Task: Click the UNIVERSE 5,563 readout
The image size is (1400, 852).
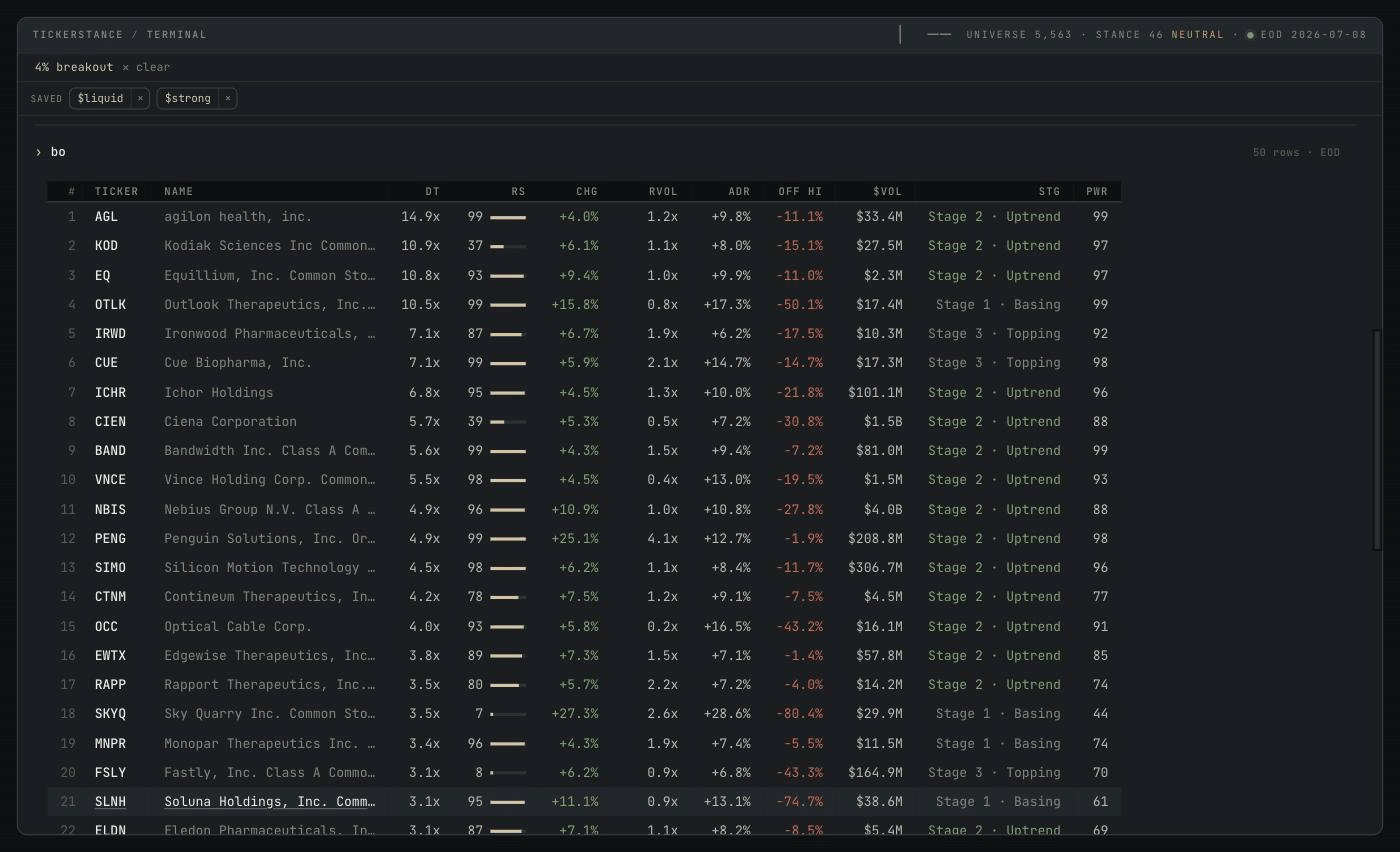Action: 1019,34
